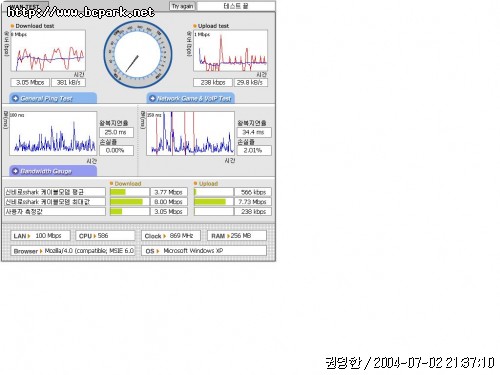Viewport: 500px width, 375px height.
Task: Select the 25.0 ms round-trip value
Action: (116, 132)
